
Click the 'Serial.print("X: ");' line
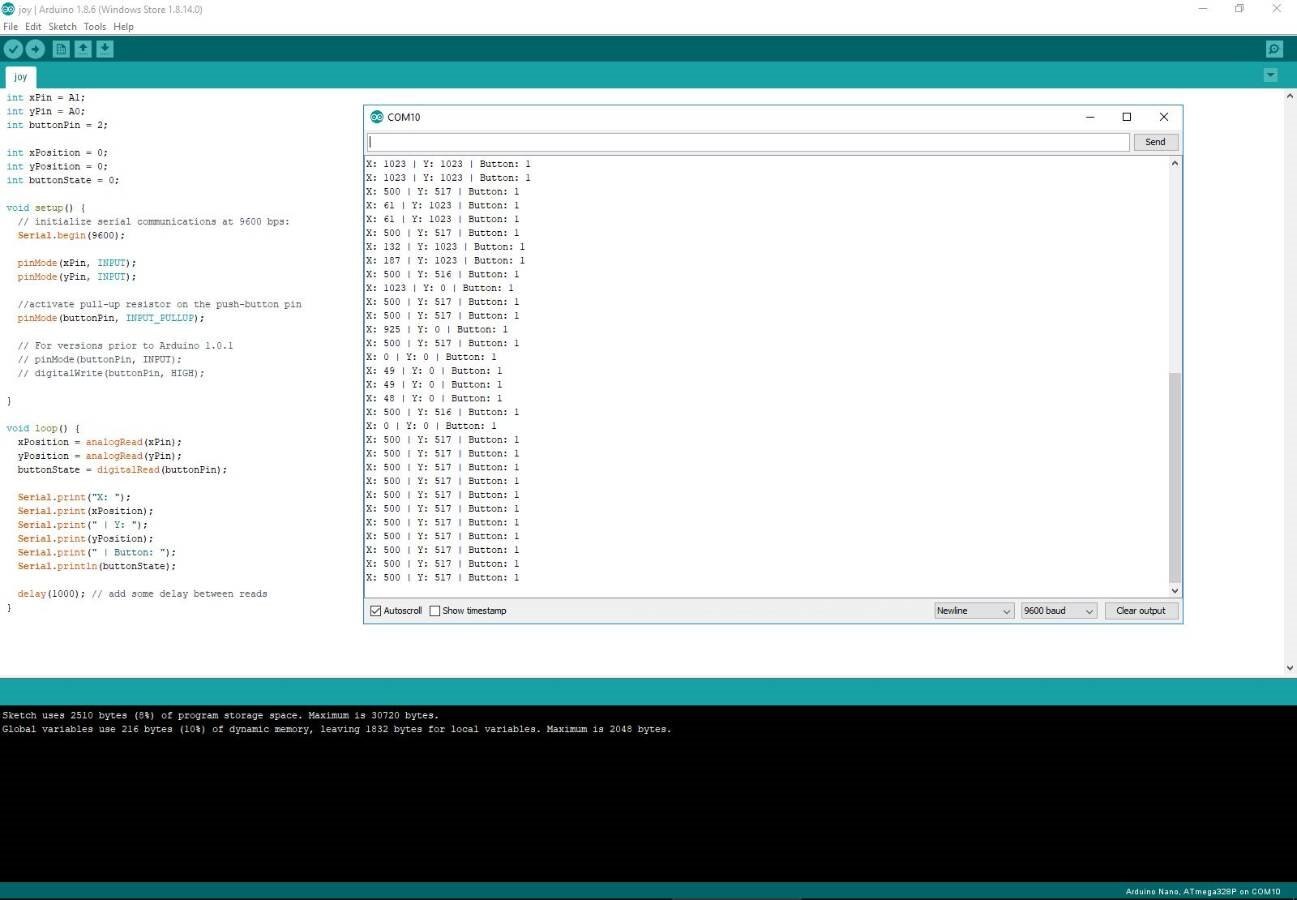74,497
